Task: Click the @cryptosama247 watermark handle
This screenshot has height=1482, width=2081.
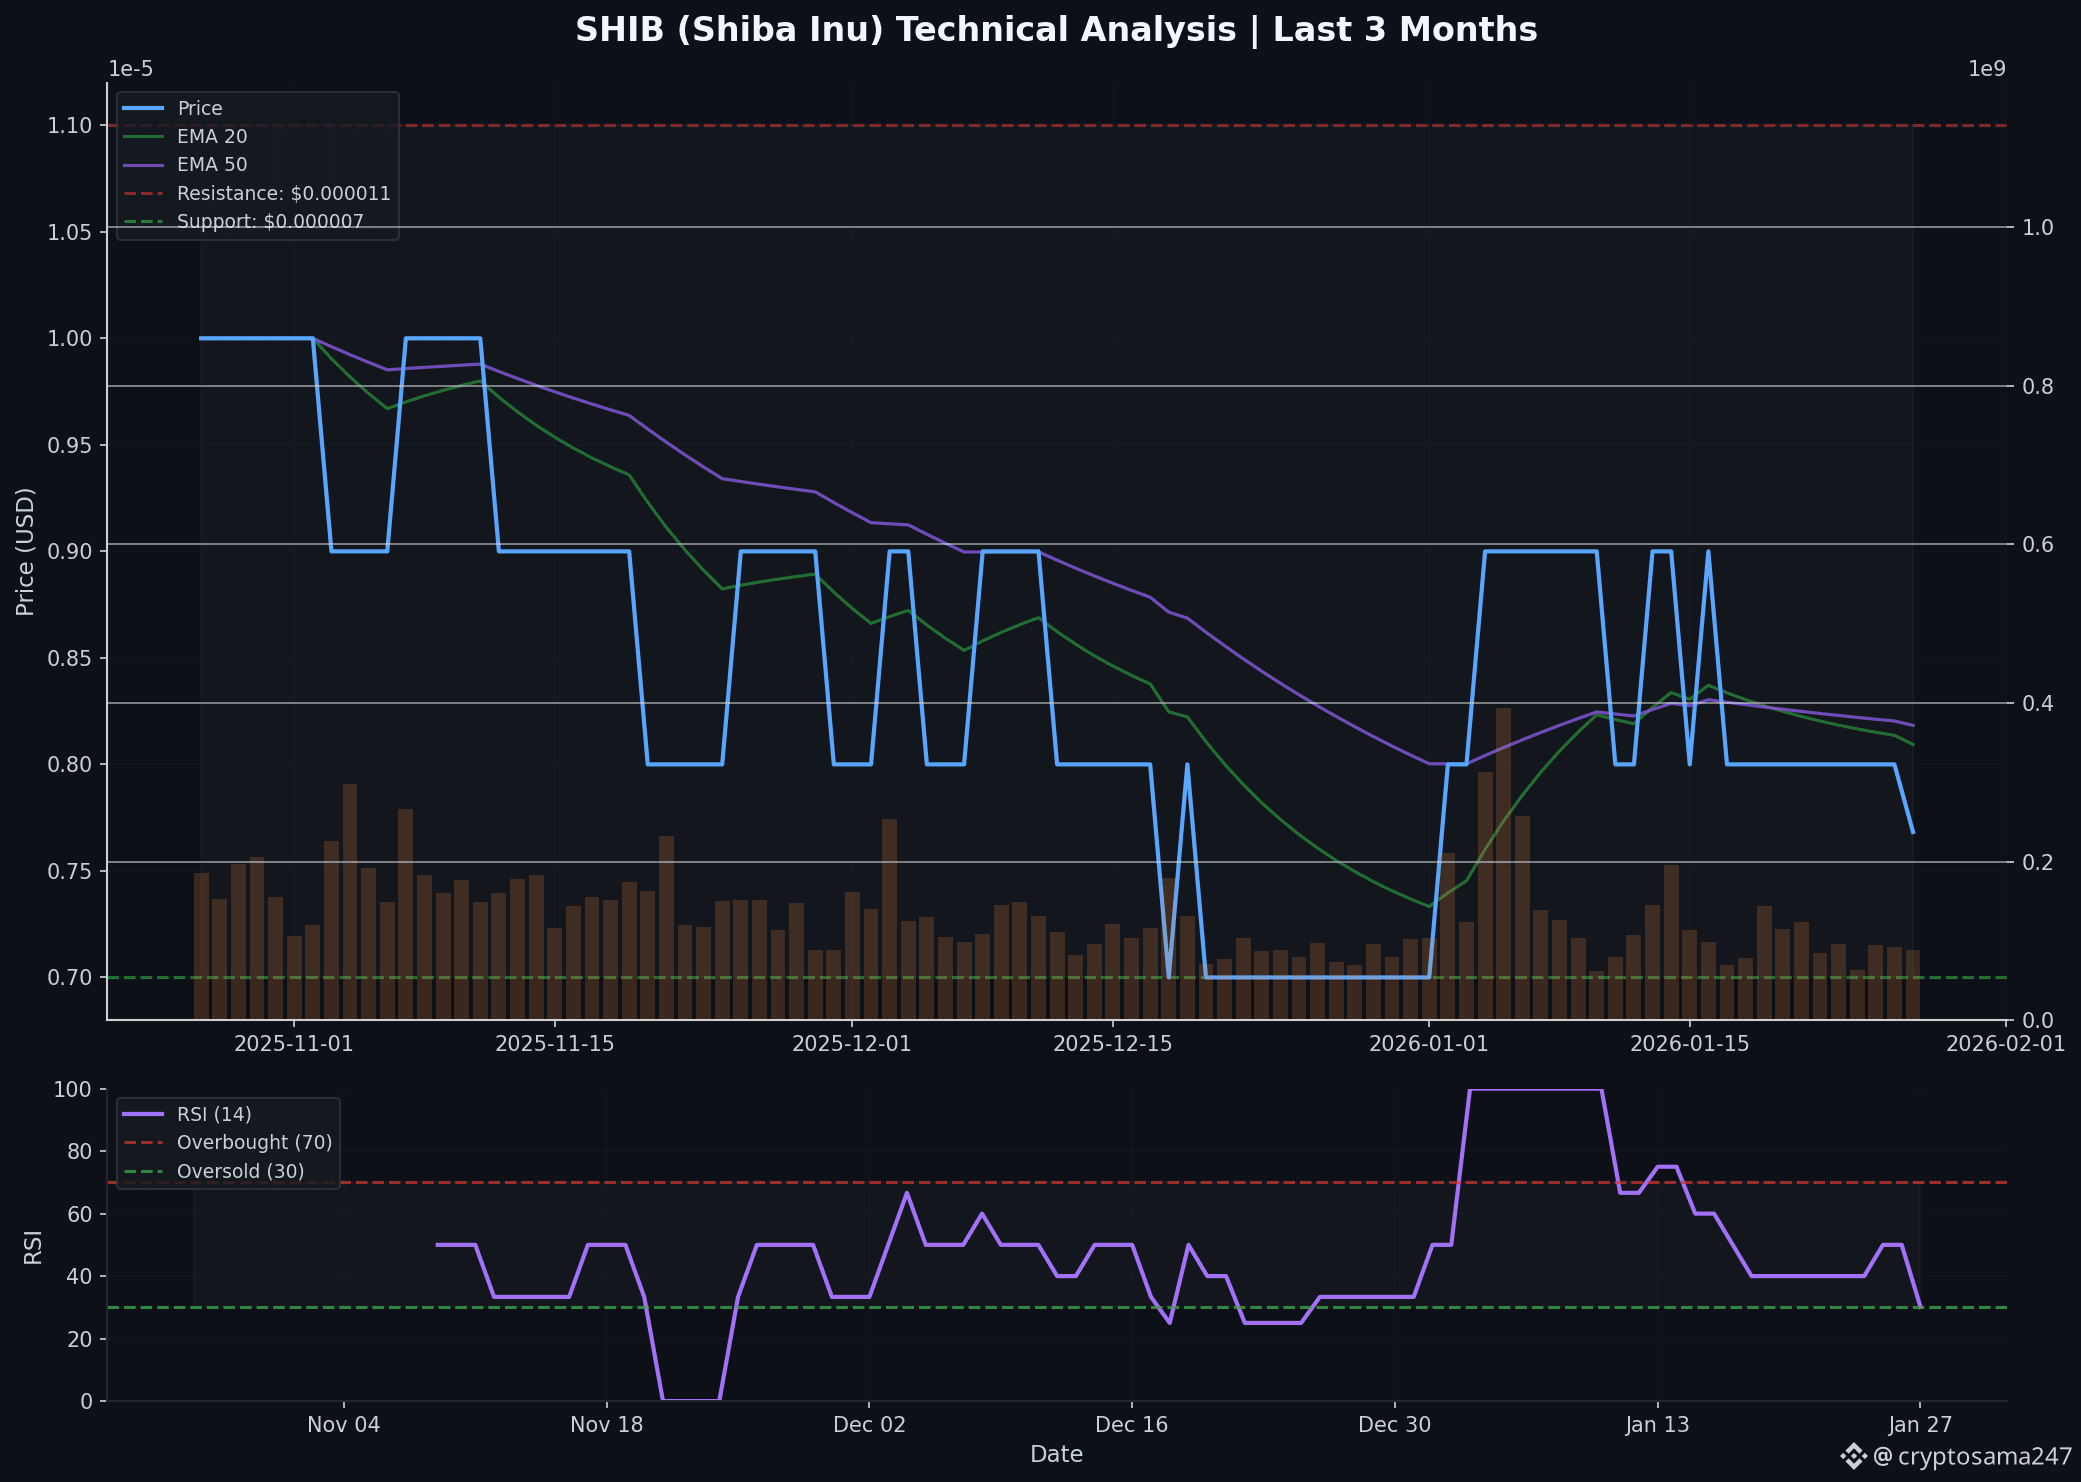Action: click(1971, 1457)
